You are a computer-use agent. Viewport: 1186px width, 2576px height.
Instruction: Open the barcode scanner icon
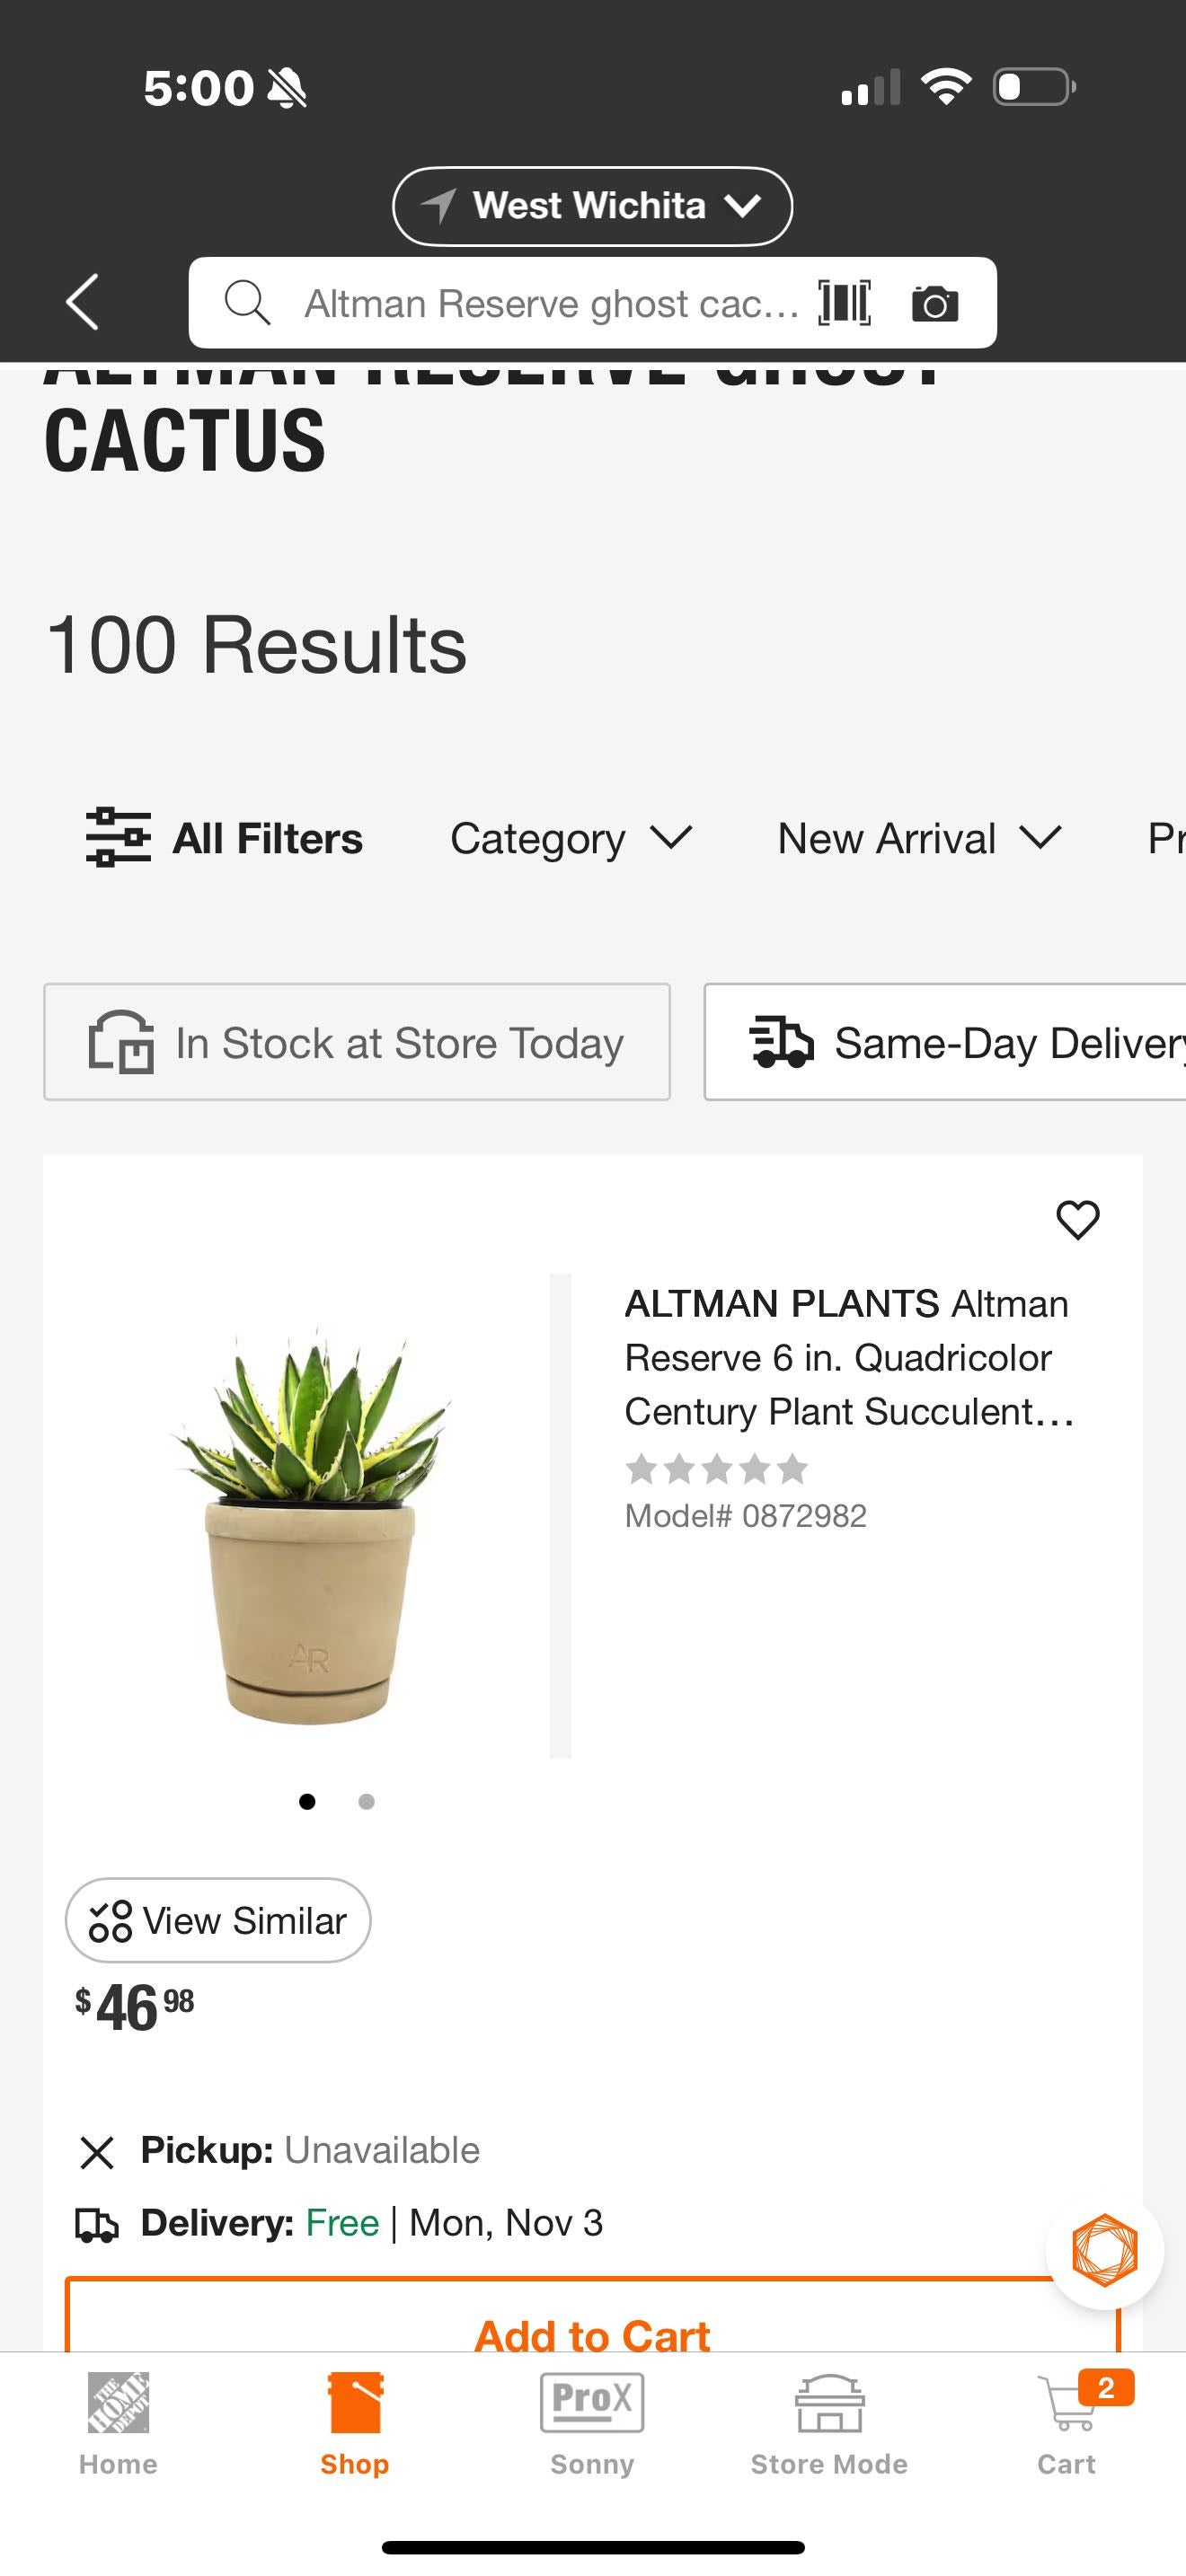pyautogui.click(x=844, y=302)
